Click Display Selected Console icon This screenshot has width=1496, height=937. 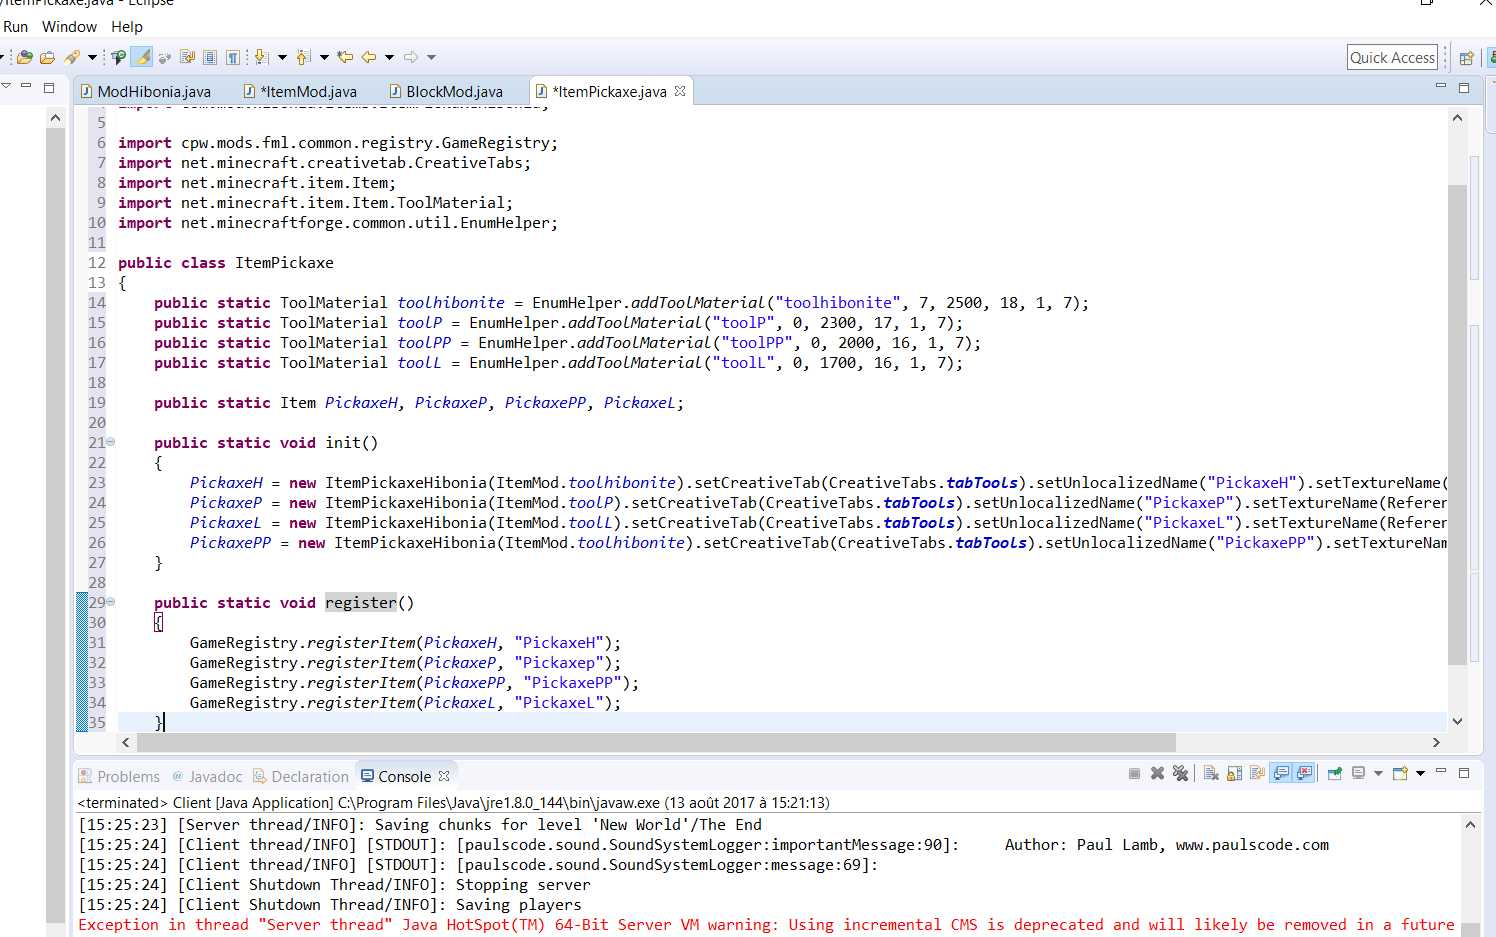(x=1359, y=773)
